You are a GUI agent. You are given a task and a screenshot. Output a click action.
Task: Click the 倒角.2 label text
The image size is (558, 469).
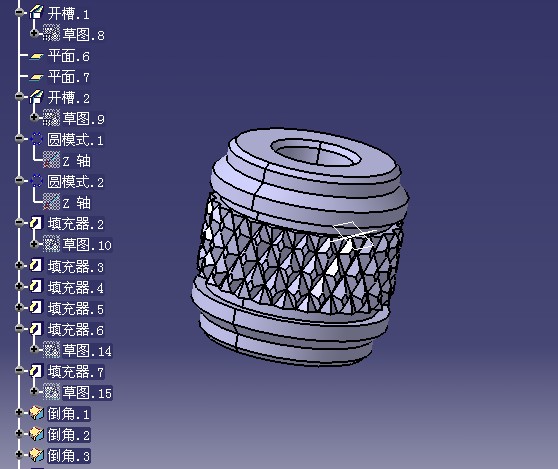[69, 435]
